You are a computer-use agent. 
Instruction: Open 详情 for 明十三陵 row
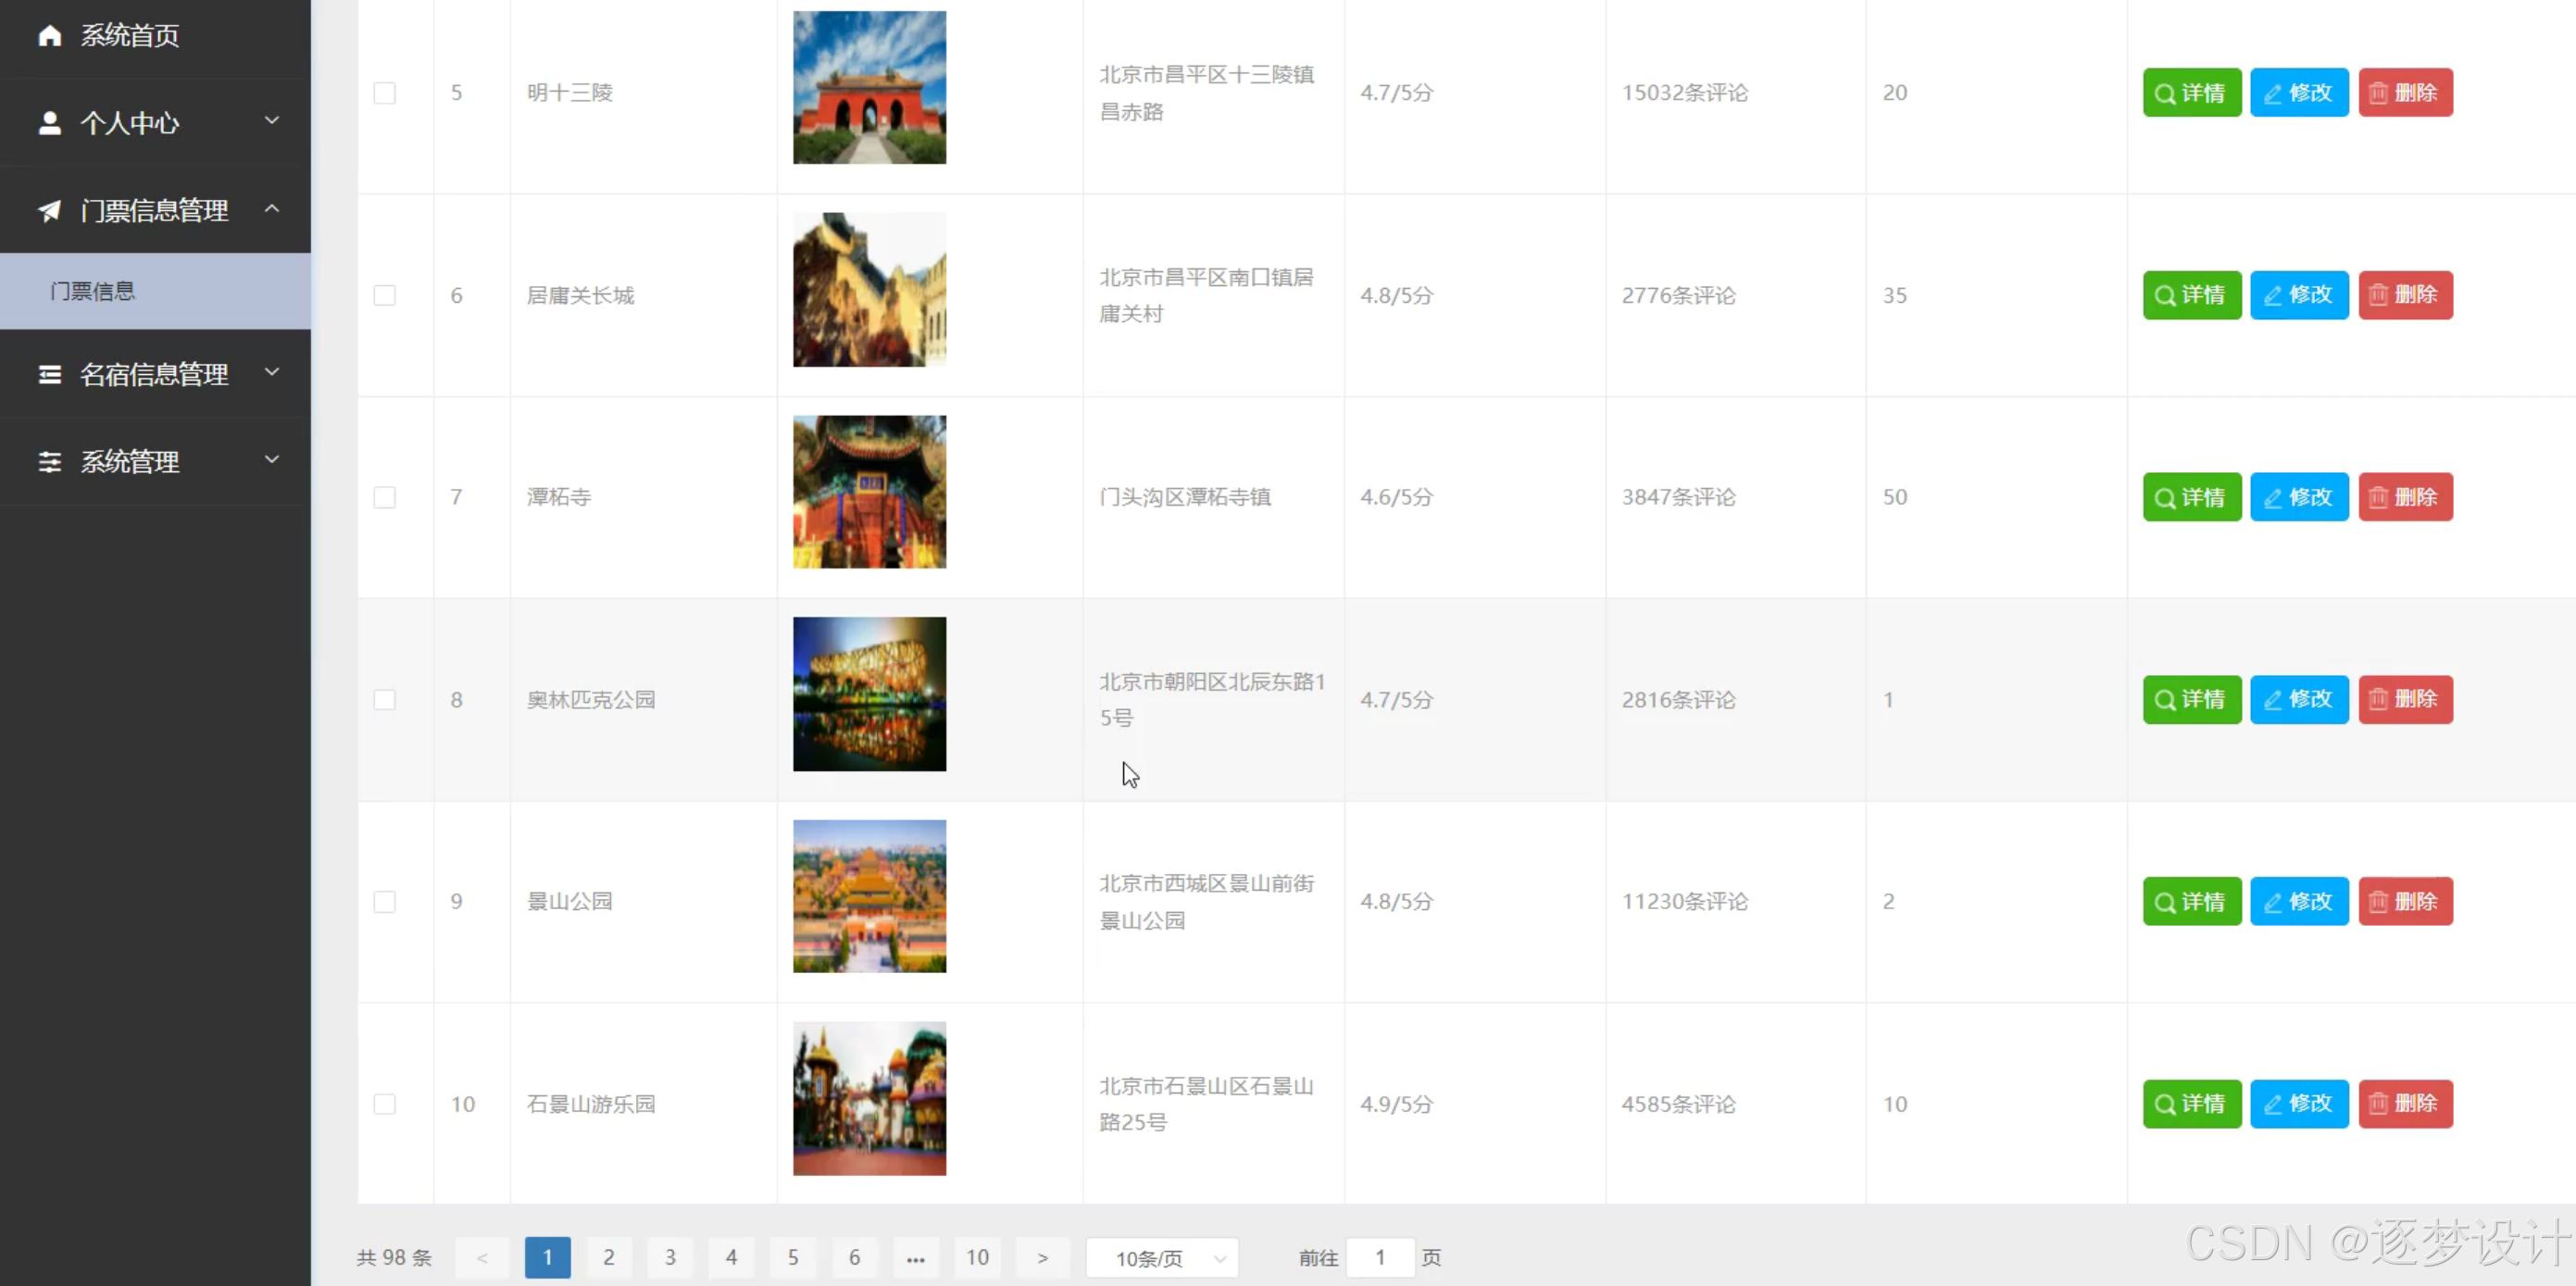(2190, 93)
